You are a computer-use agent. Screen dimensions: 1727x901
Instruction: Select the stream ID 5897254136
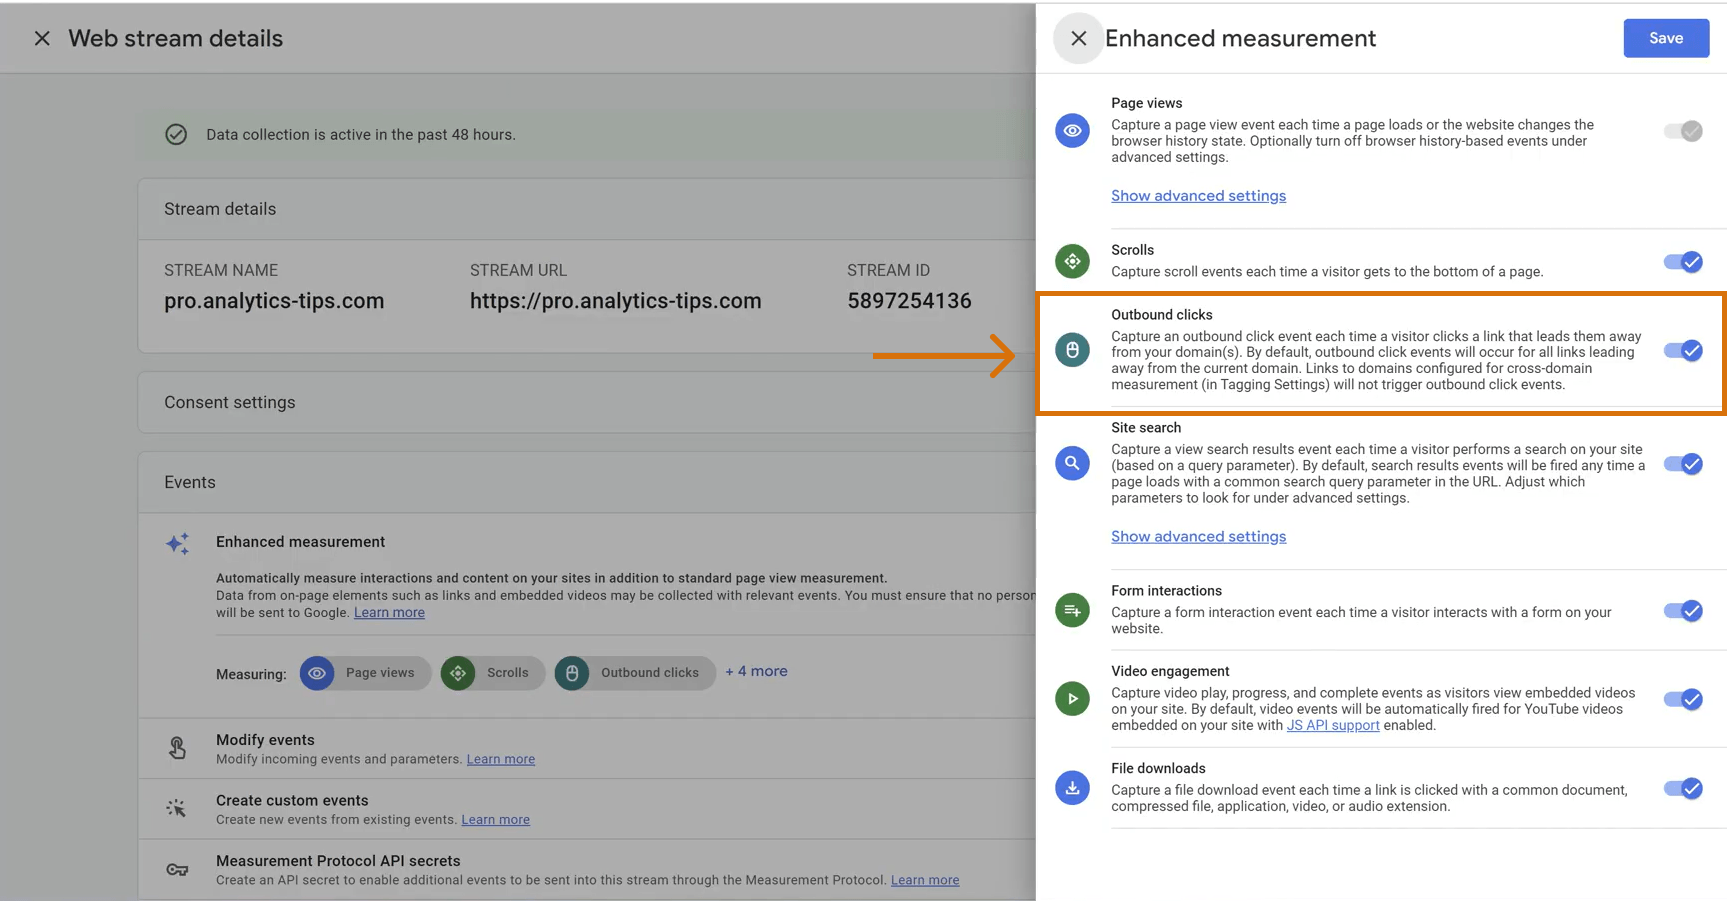click(x=909, y=301)
